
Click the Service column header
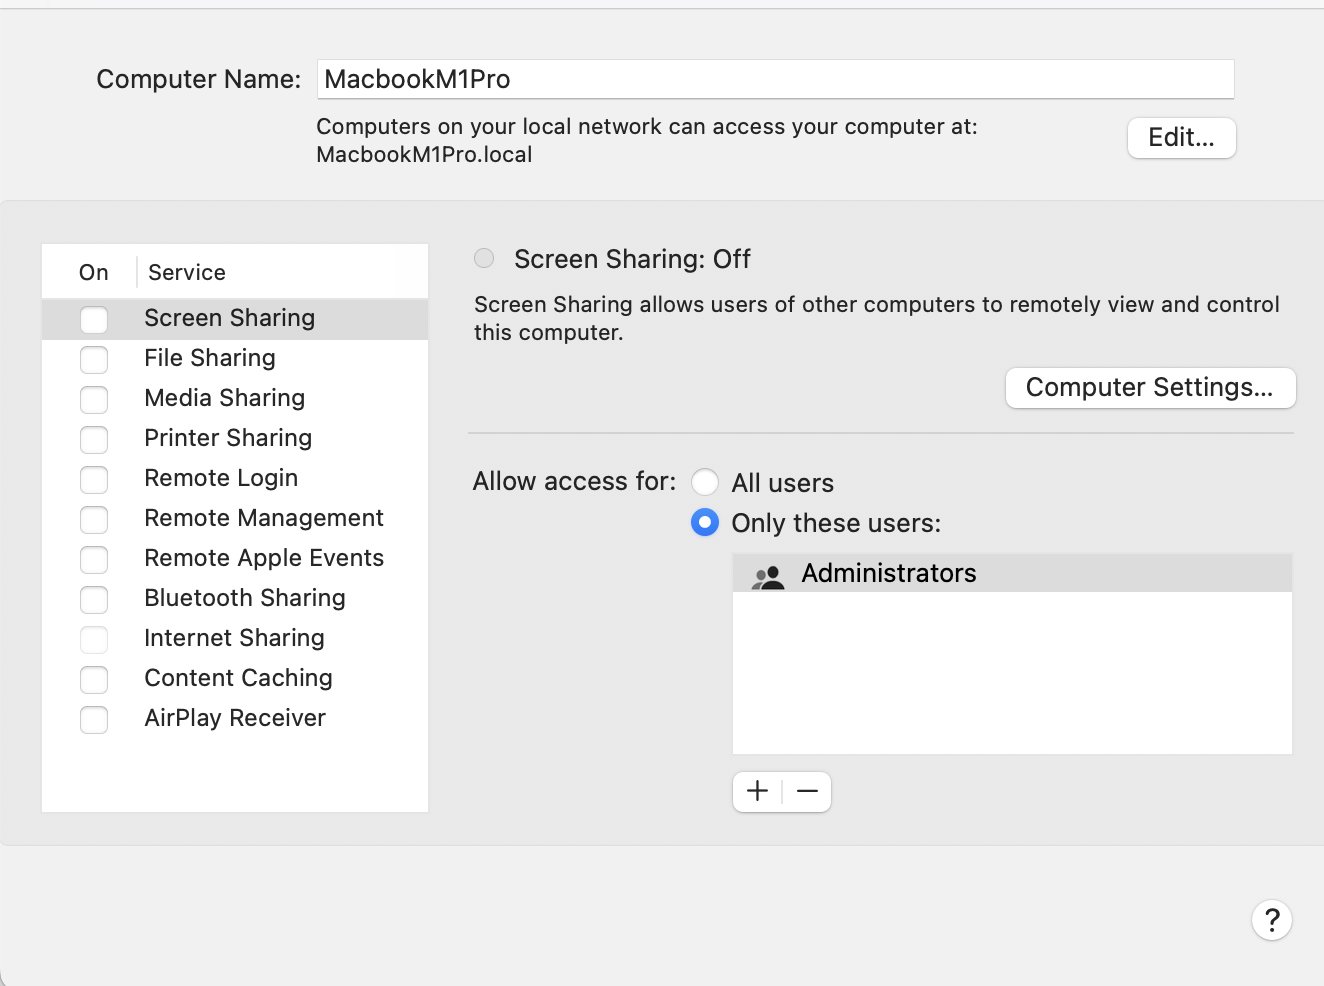(187, 272)
